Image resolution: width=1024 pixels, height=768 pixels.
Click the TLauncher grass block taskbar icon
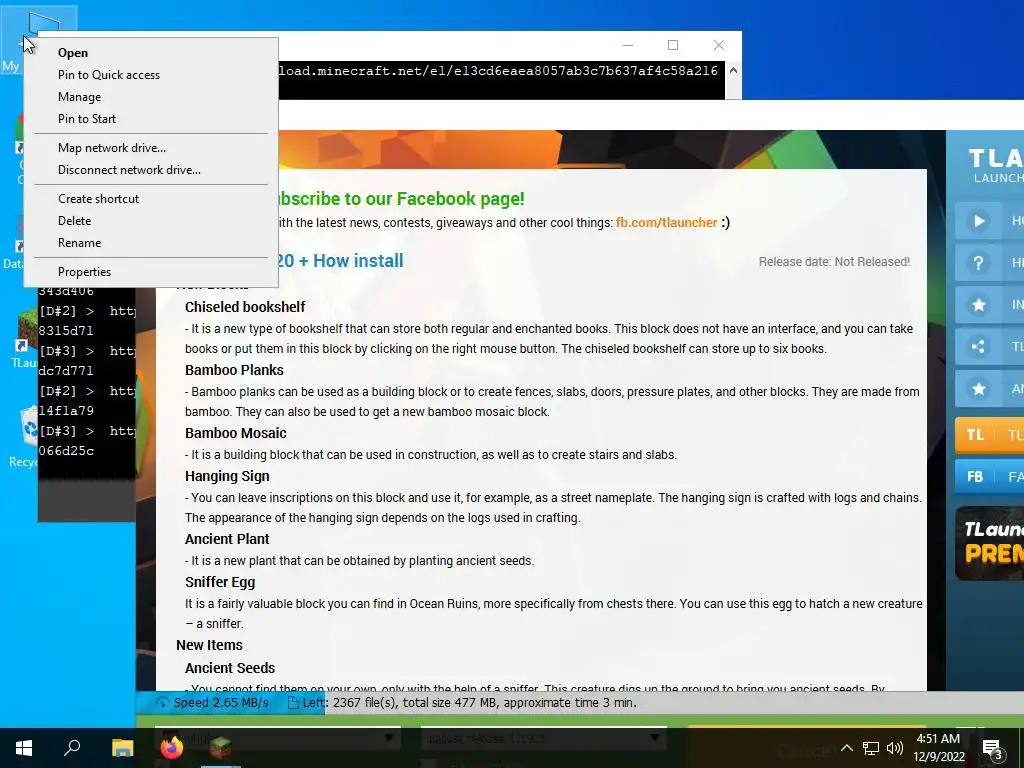coord(221,748)
